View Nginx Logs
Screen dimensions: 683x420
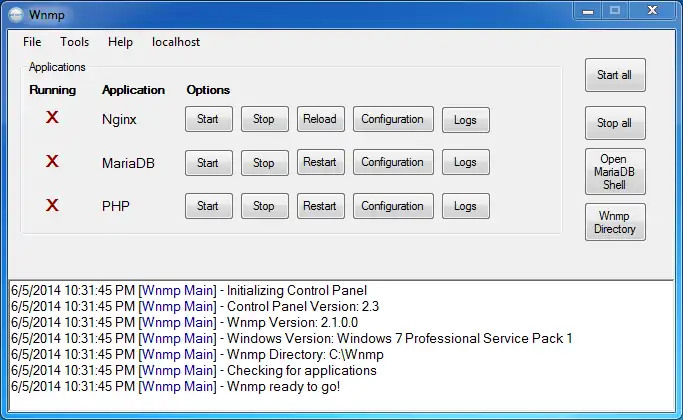coord(466,120)
